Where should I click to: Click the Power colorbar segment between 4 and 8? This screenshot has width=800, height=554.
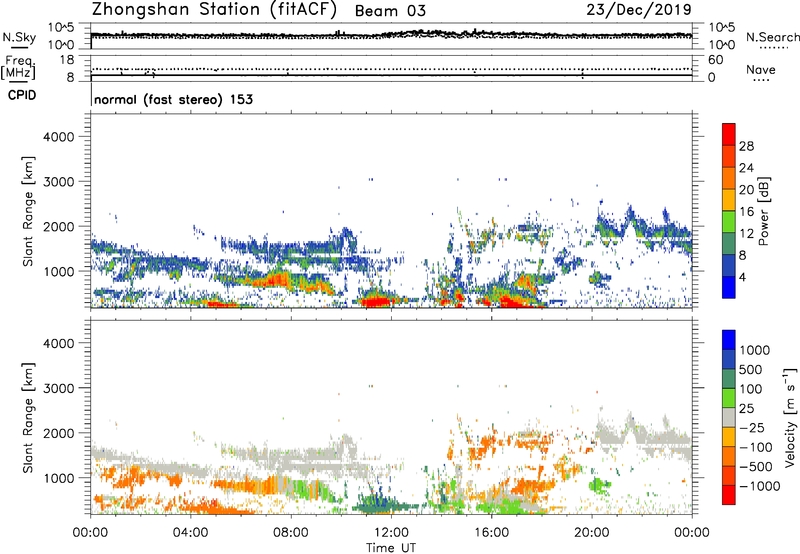pos(729,266)
